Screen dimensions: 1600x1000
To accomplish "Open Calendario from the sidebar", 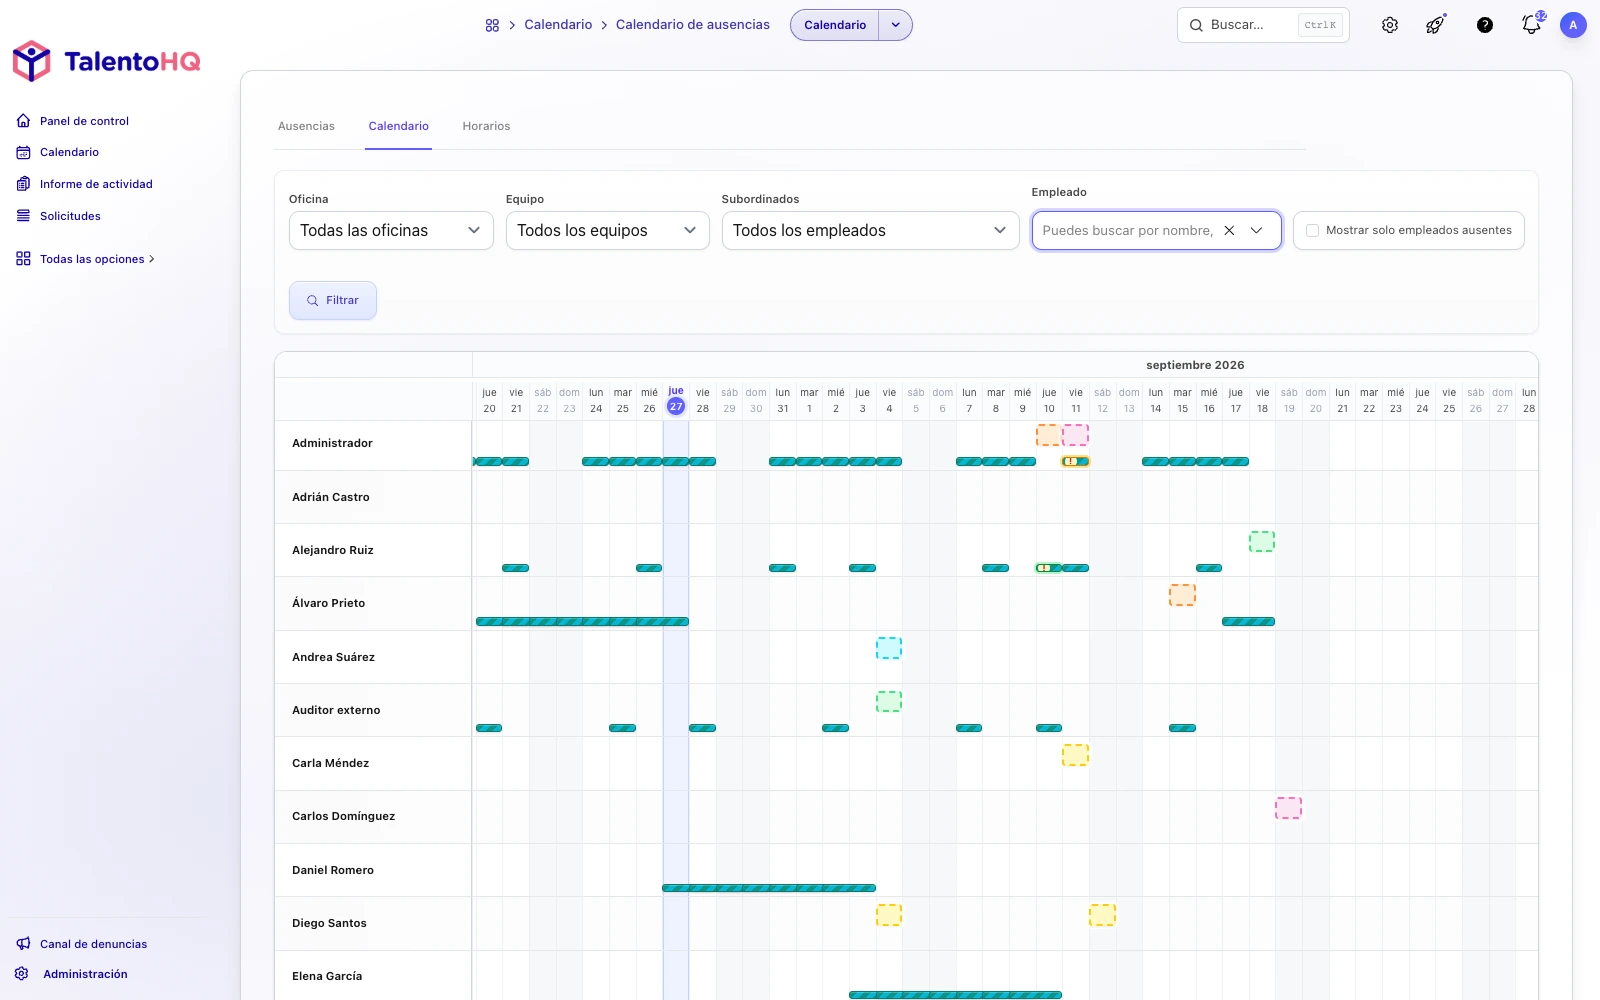I will coord(69,152).
